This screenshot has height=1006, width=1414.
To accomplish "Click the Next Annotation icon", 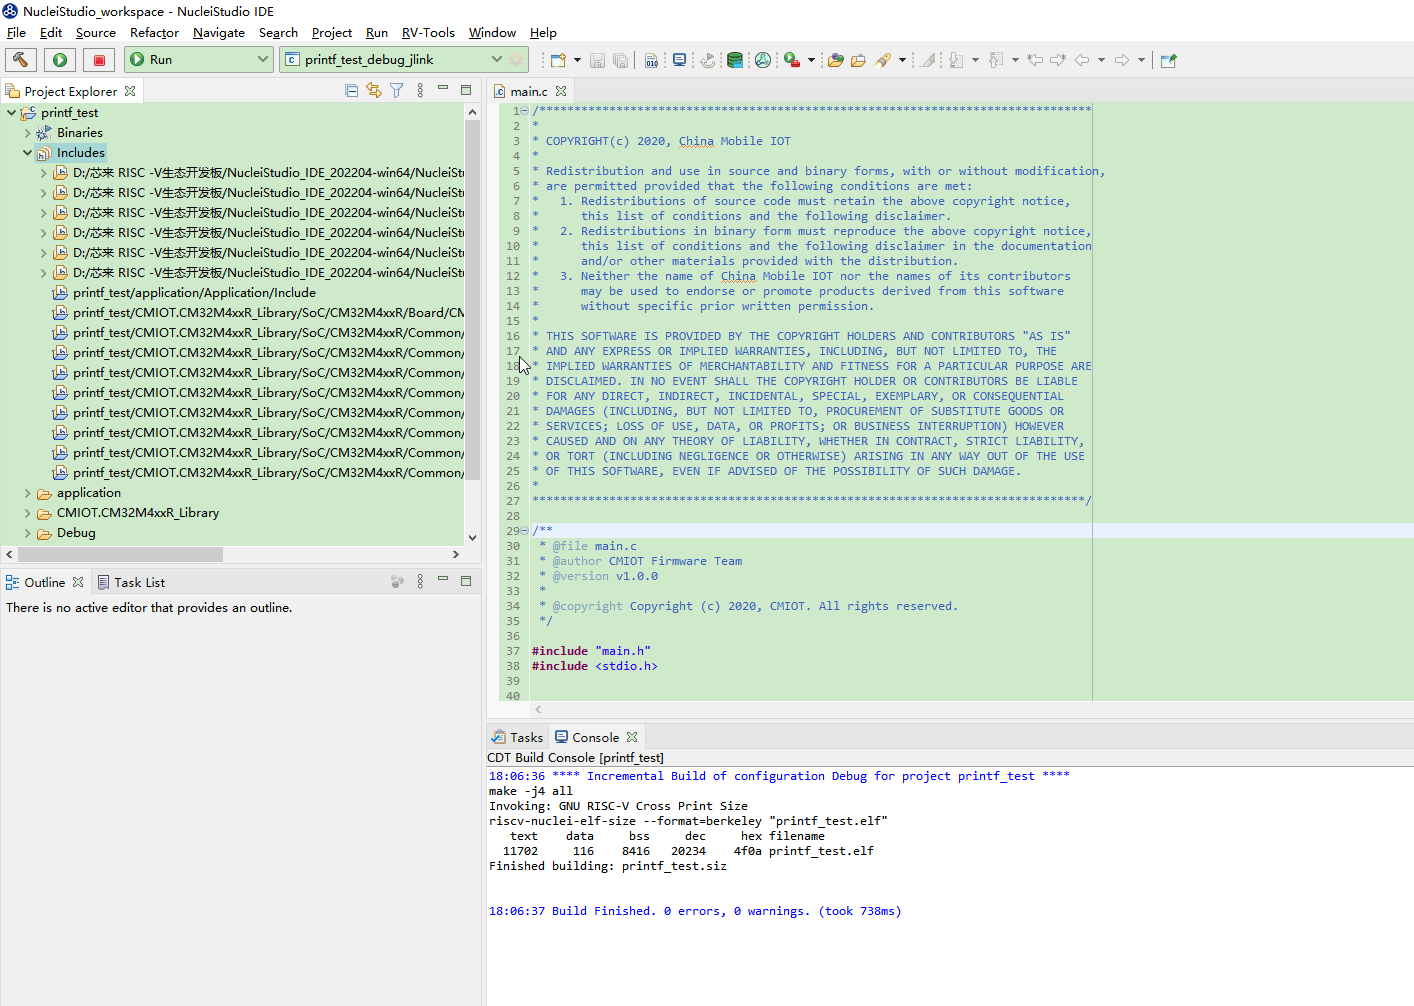I will (x=956, y=60).
